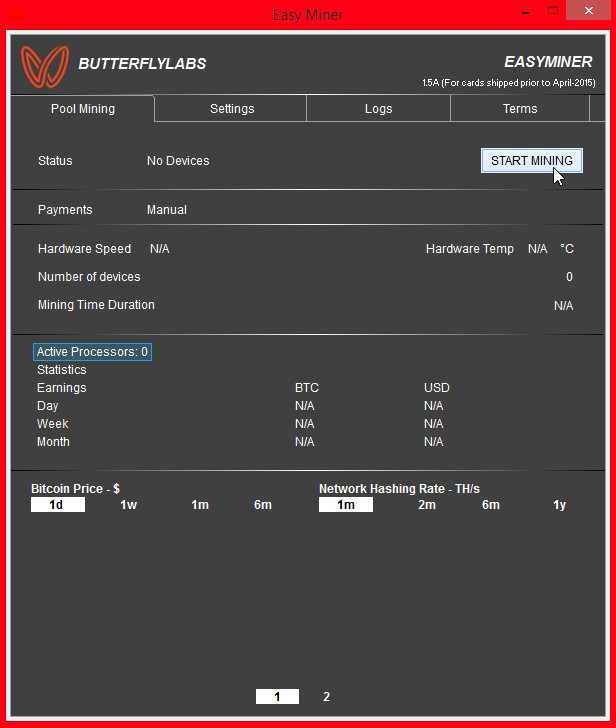This screenshot has height=728, width=616.
Task: Click the USD column header
Action: coord(437,388)
